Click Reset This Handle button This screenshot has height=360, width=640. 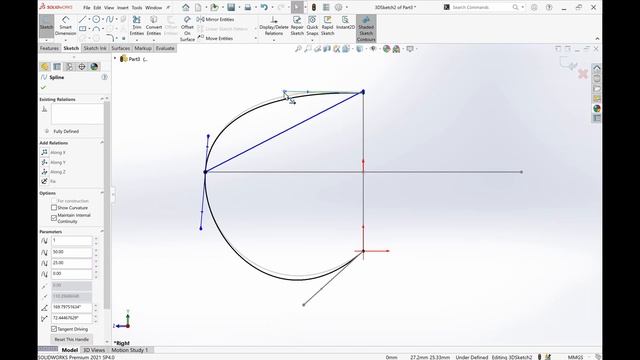click(71, 340)
